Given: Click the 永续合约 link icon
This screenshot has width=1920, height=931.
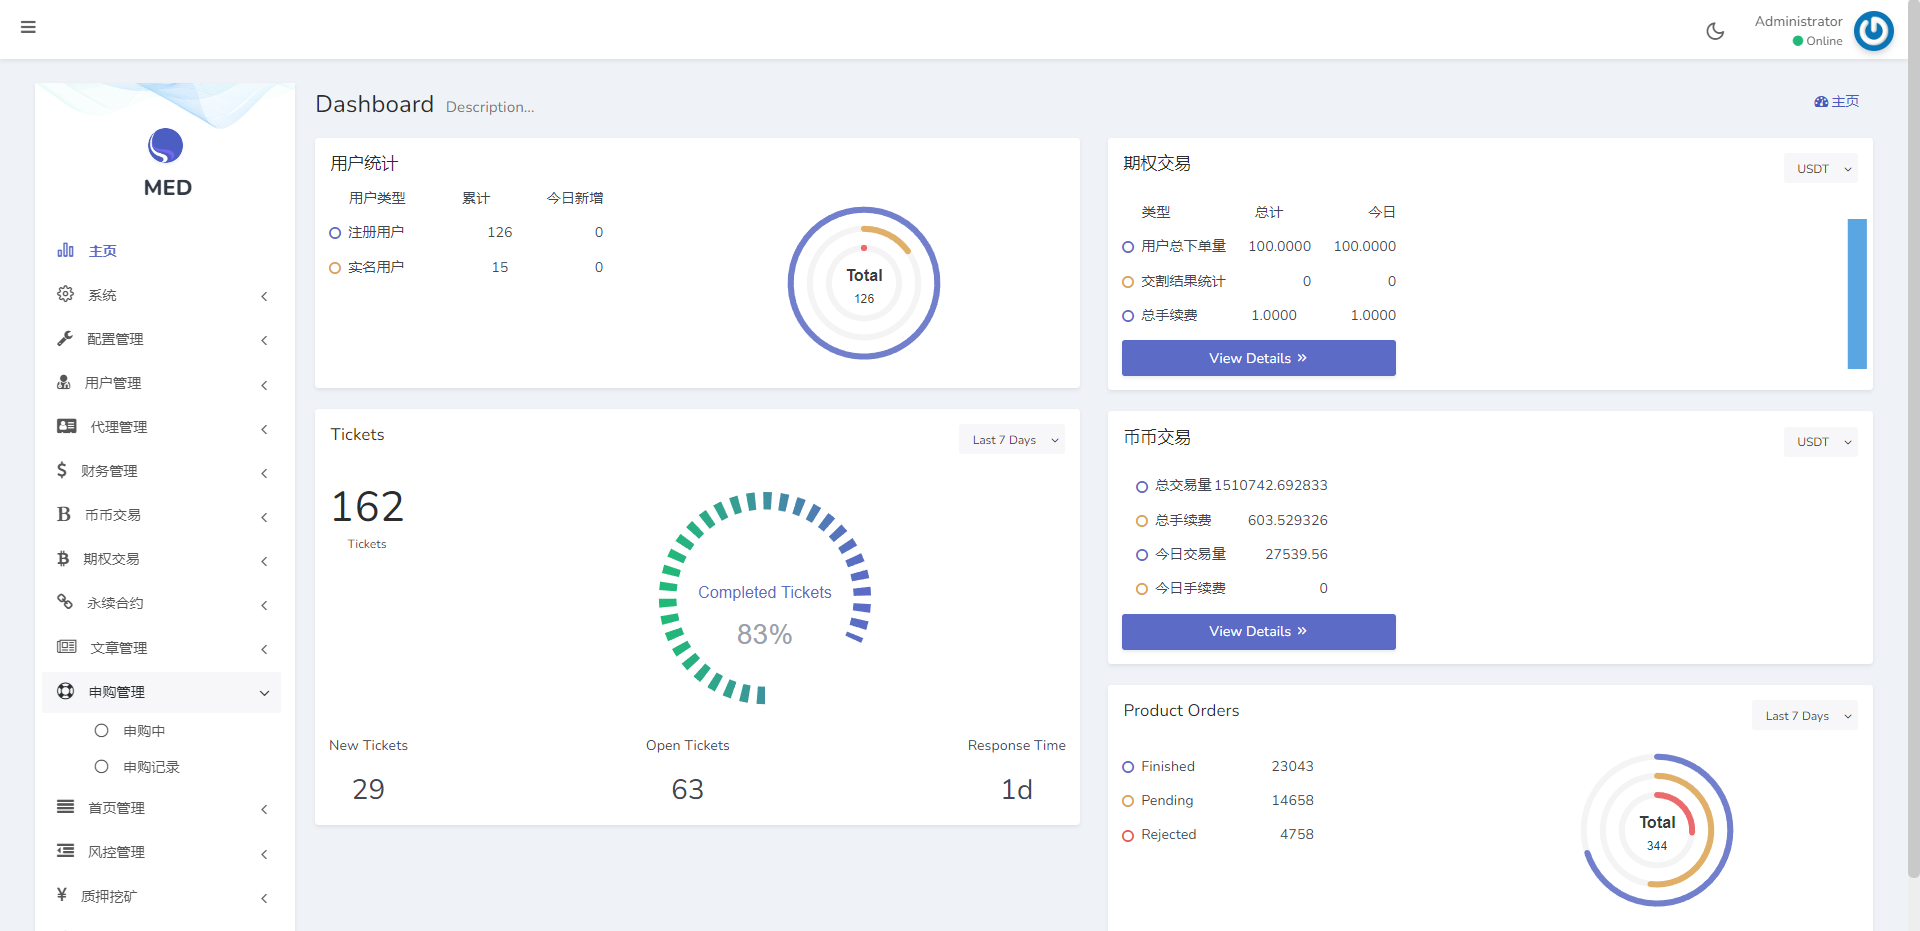Looking at the screenshot, I should [65, 602].
